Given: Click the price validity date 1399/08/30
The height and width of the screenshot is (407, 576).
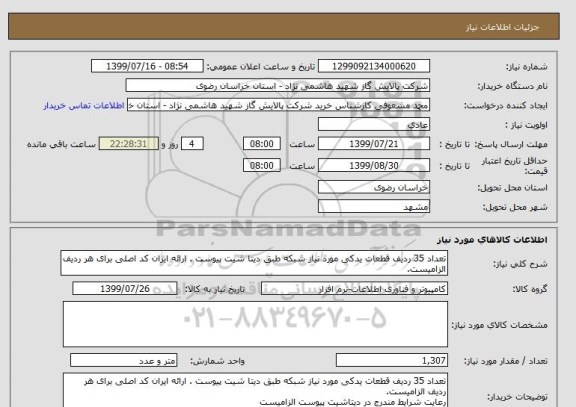Looking at the screenshot, I should tap(374, 166).
